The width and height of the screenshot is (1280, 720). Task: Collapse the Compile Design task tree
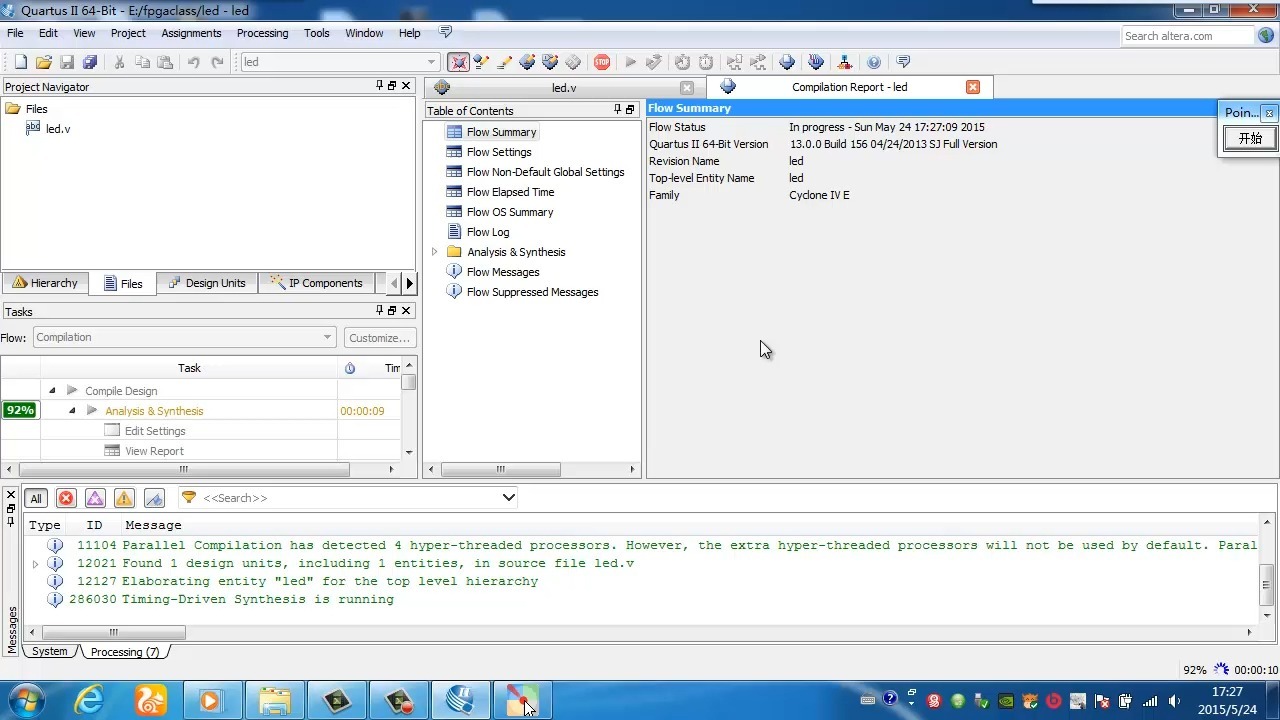pos(52,391)
